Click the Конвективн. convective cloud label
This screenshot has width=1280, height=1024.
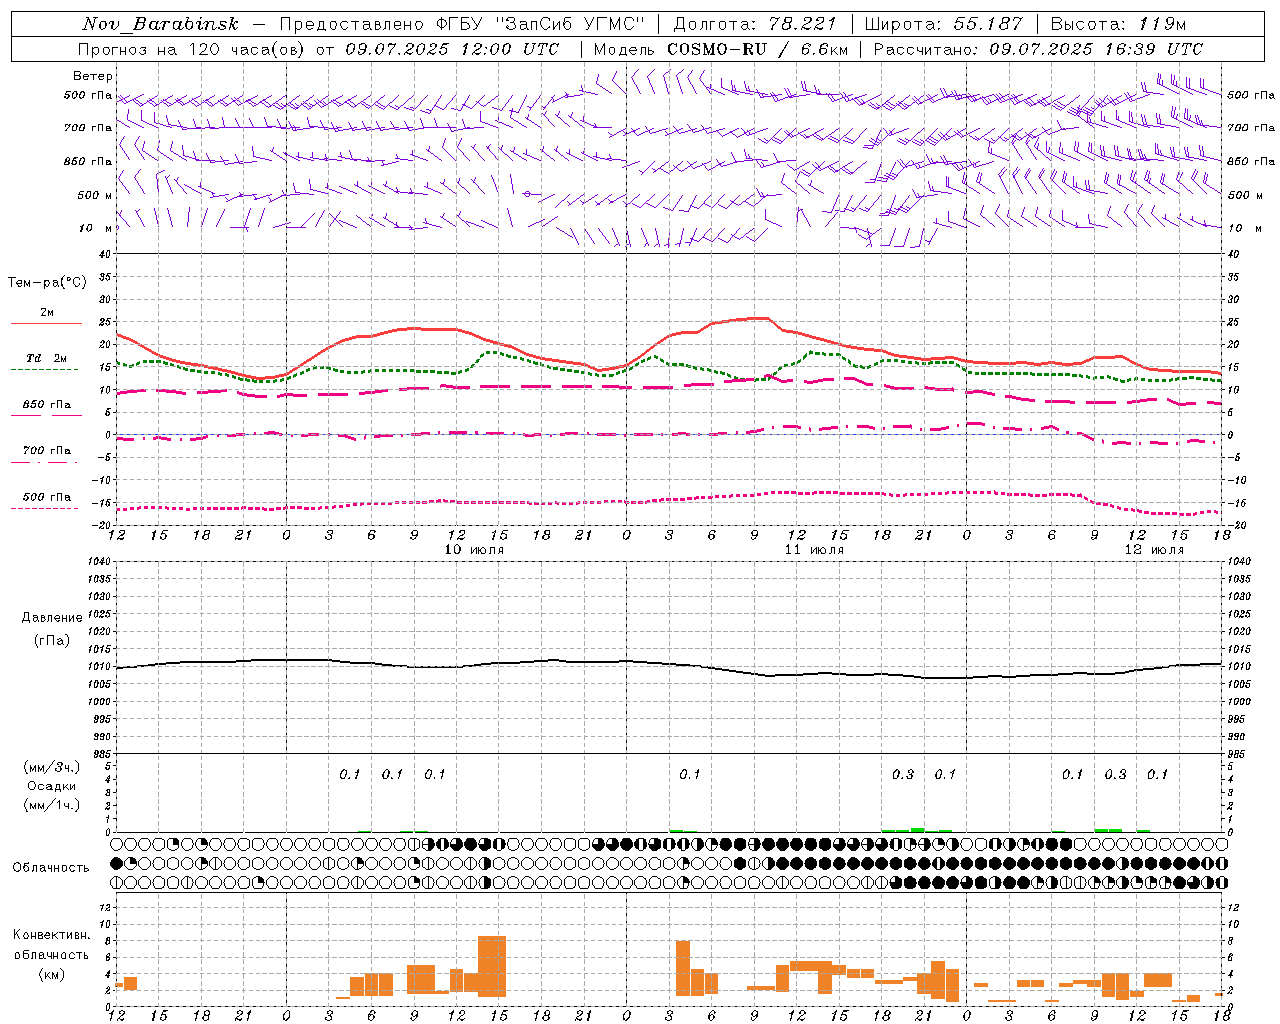pyautogui.click(x=51, y=935)
